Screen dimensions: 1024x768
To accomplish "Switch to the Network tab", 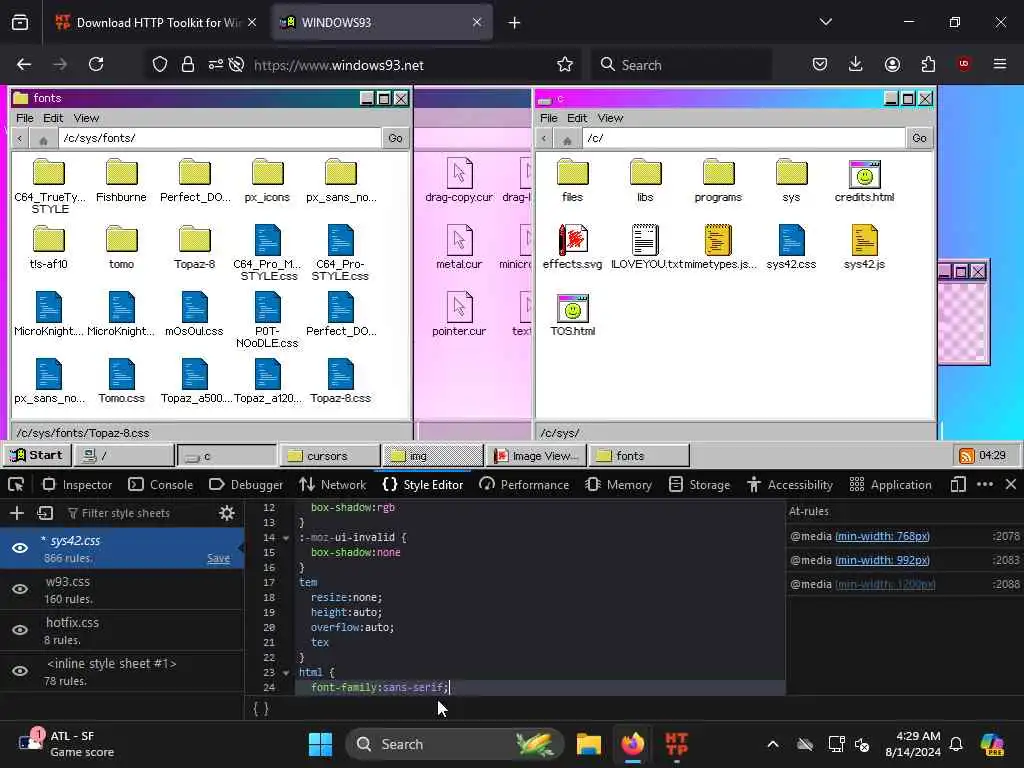I will click(332, 485).
